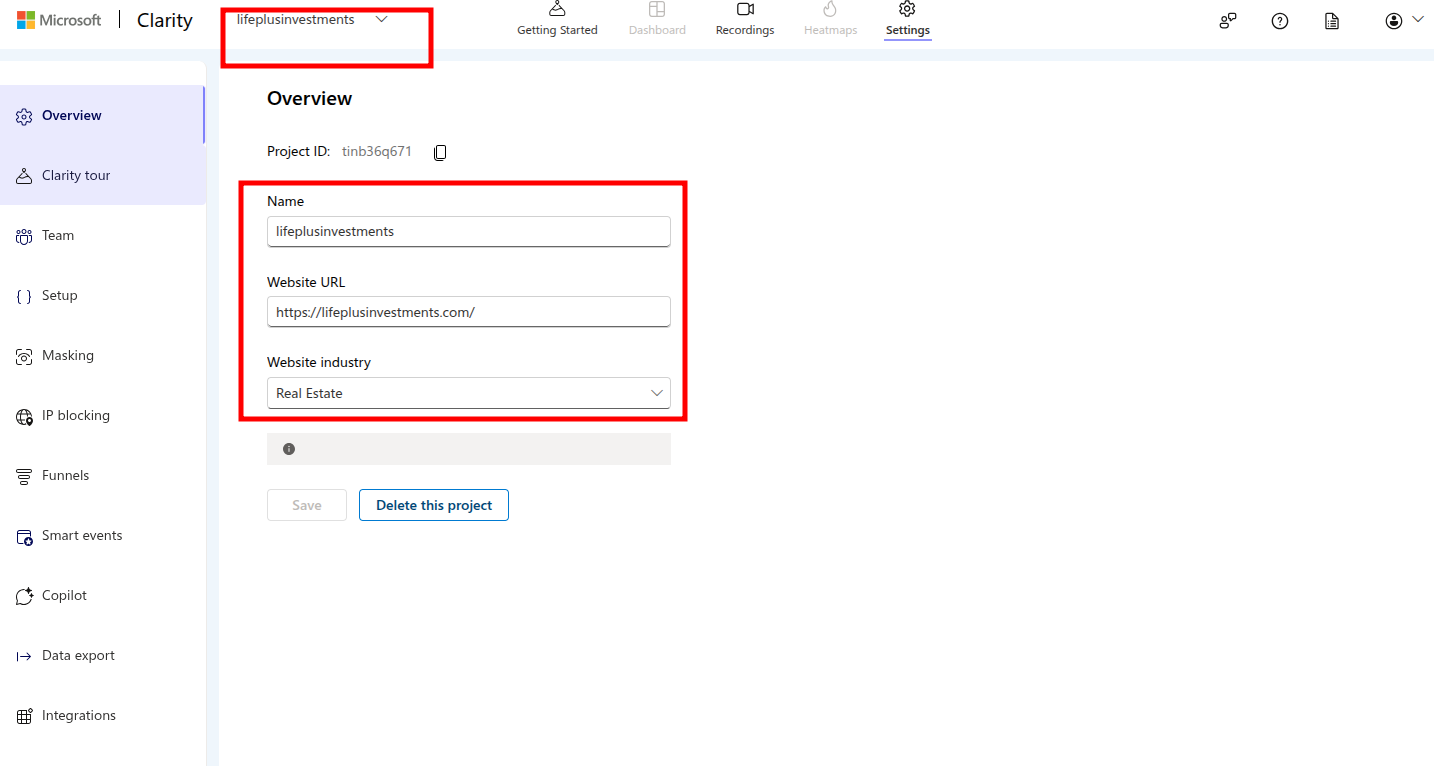
Task: Open the help question mark icon
Action: pos(1280,21)
